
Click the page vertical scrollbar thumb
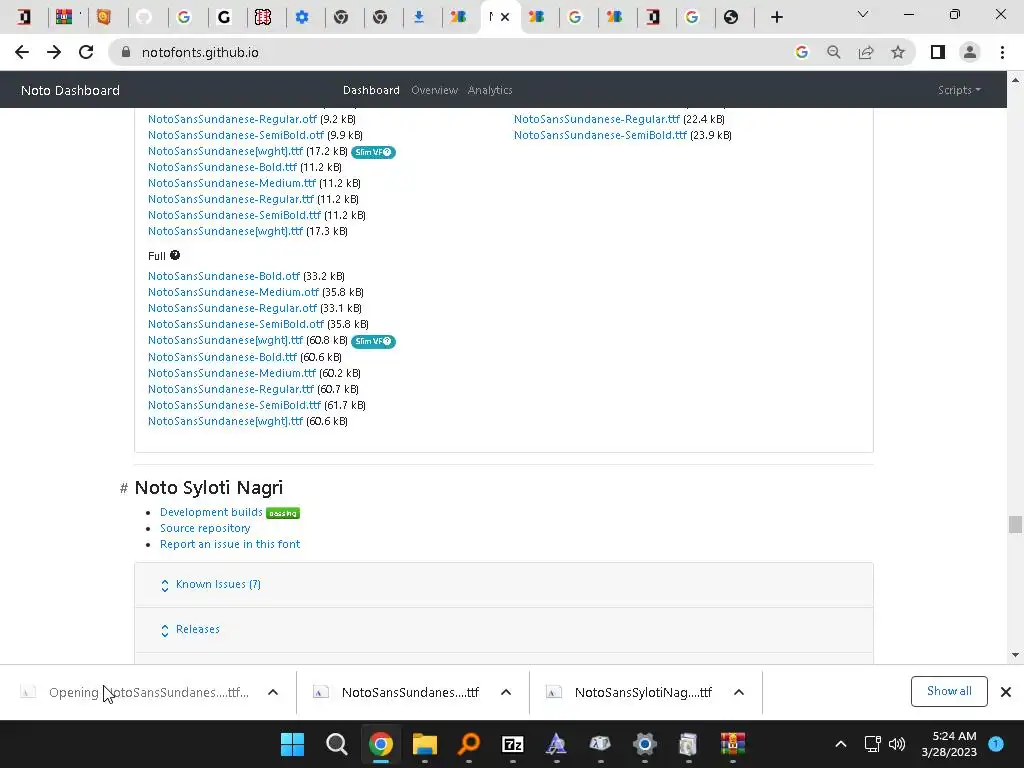point(1015,524)
